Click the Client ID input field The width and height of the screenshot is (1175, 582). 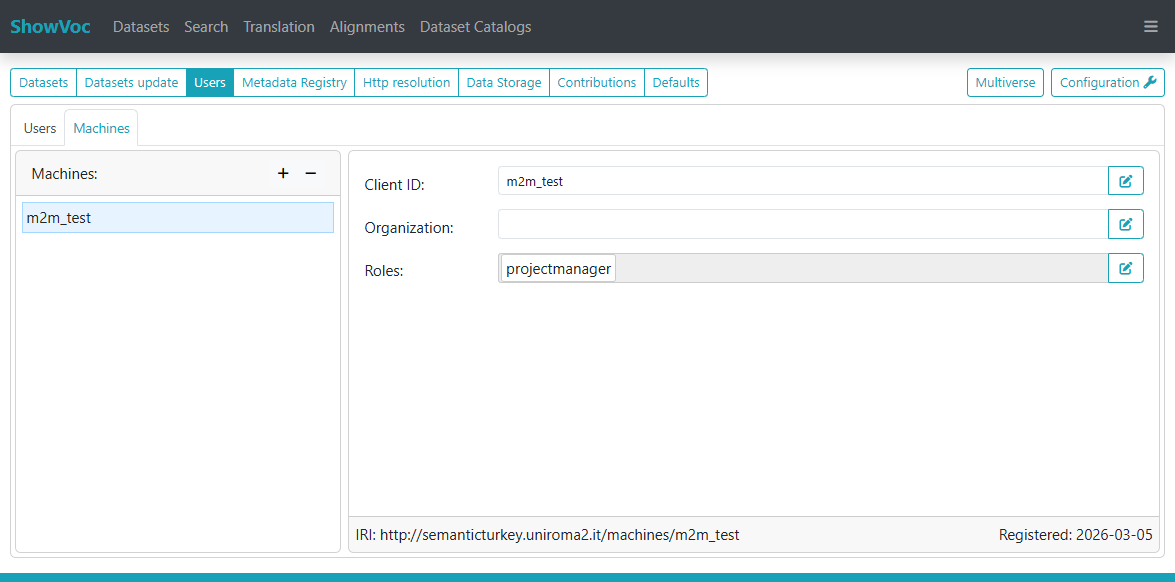[803, 181]
